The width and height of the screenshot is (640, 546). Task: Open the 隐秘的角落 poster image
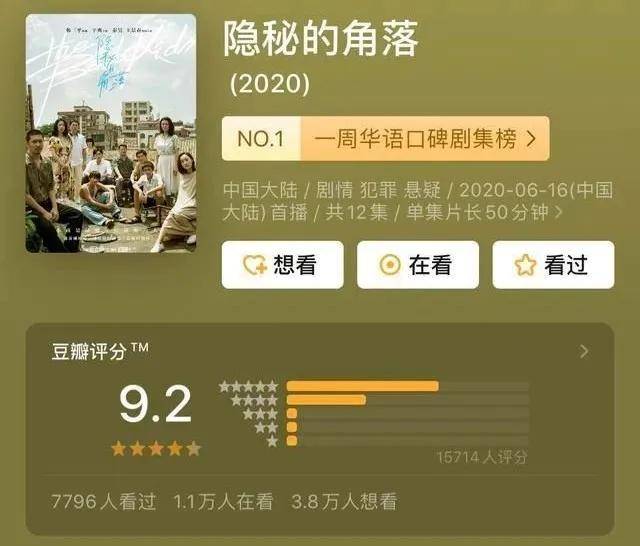111,133
